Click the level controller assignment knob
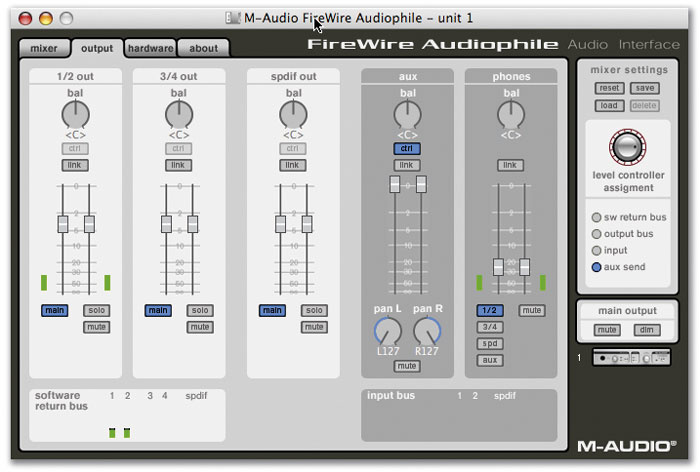 (x=627, y=147)
